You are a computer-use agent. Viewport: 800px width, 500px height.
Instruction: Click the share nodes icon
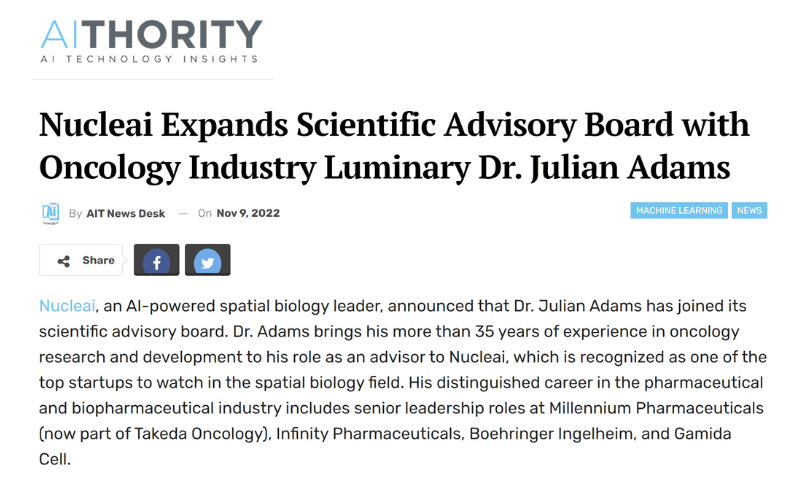[64, 261]
